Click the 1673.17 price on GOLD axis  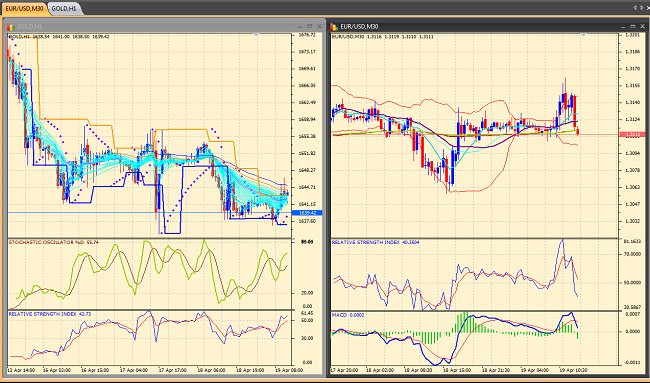(x=307, y=52)
